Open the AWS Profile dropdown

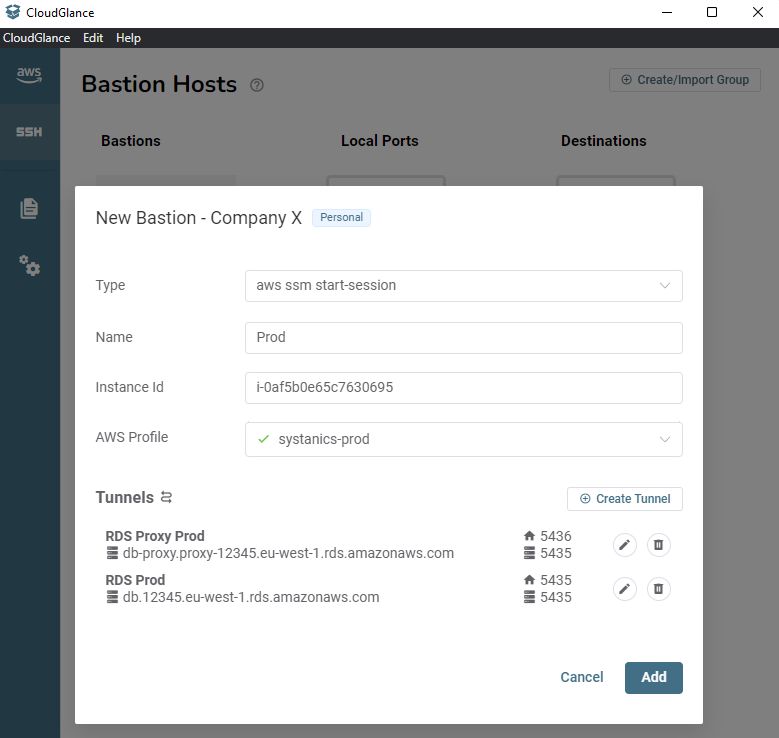(464, 439)
